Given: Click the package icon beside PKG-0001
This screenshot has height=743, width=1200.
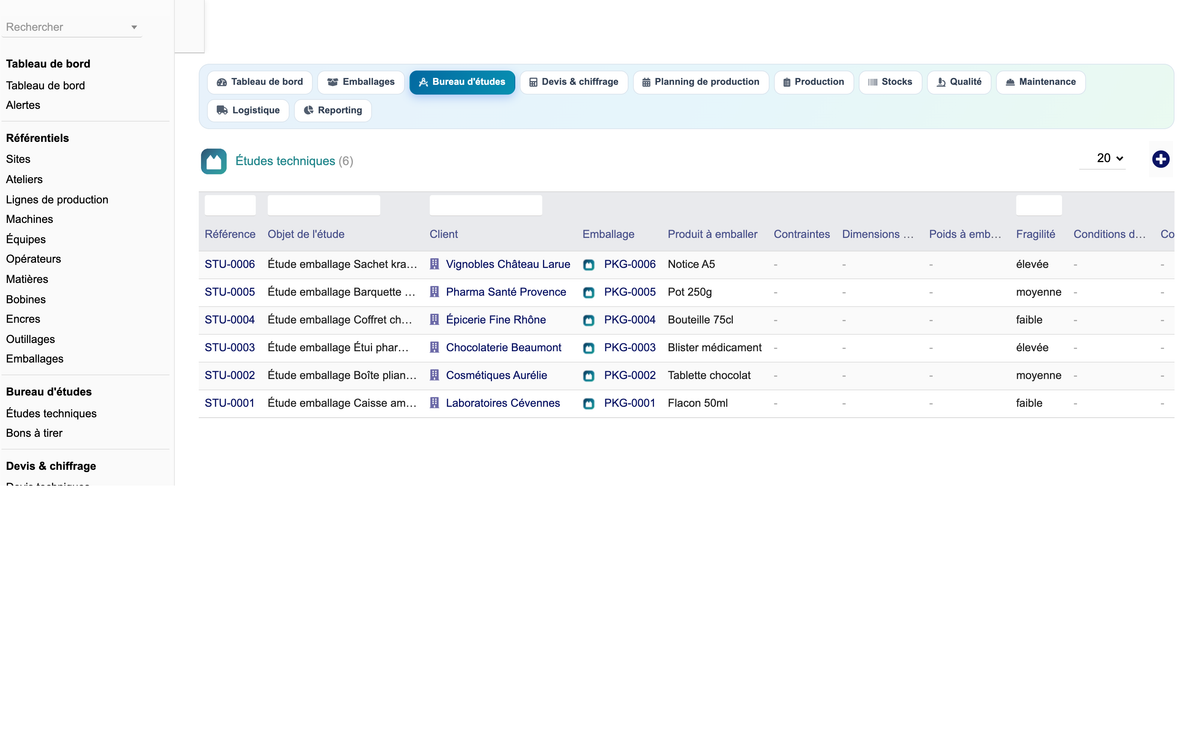Looking at the screenshot, I should [589, 404].
